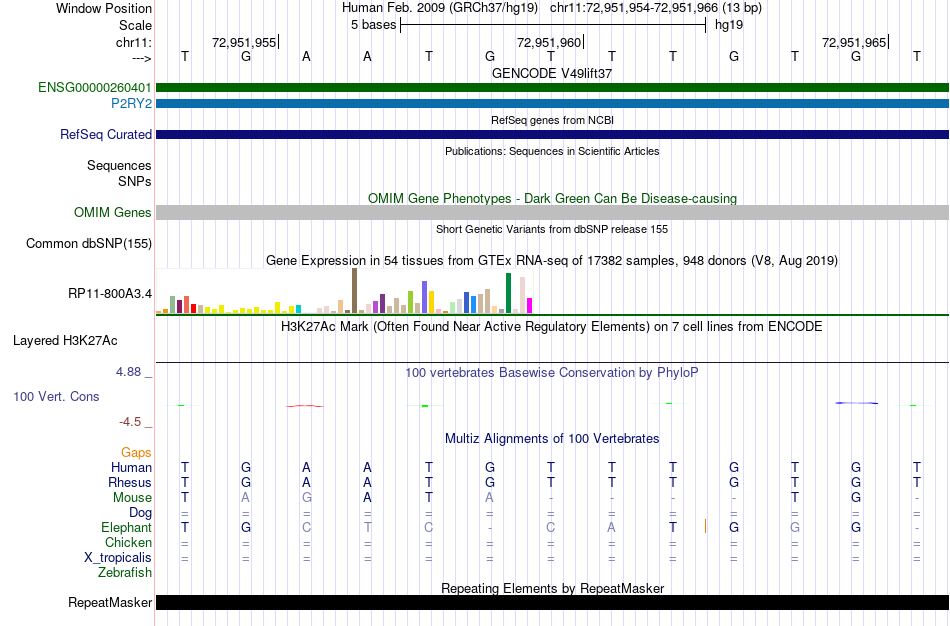Select the Layered H3K27Ac track label
This screenshot has width=950, height=626.
coord(65,341)
